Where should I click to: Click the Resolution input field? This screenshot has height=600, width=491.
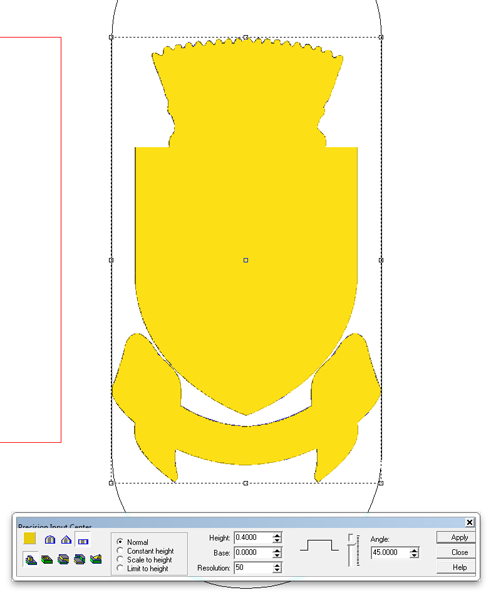tap(253, 567)
